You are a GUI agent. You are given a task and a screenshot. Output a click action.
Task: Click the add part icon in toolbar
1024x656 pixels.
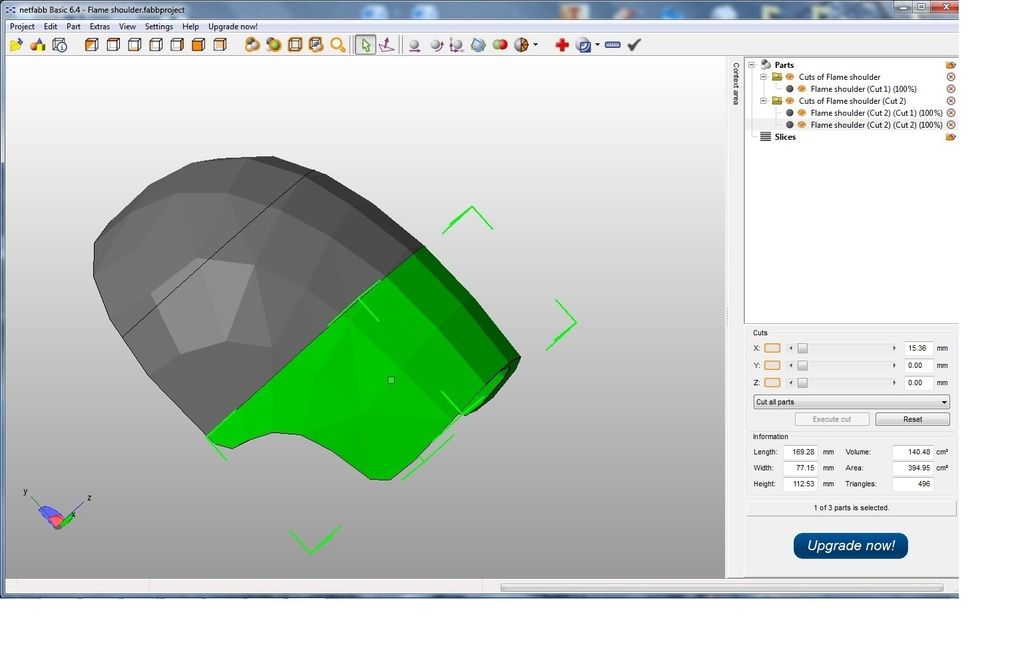point(38,45)
